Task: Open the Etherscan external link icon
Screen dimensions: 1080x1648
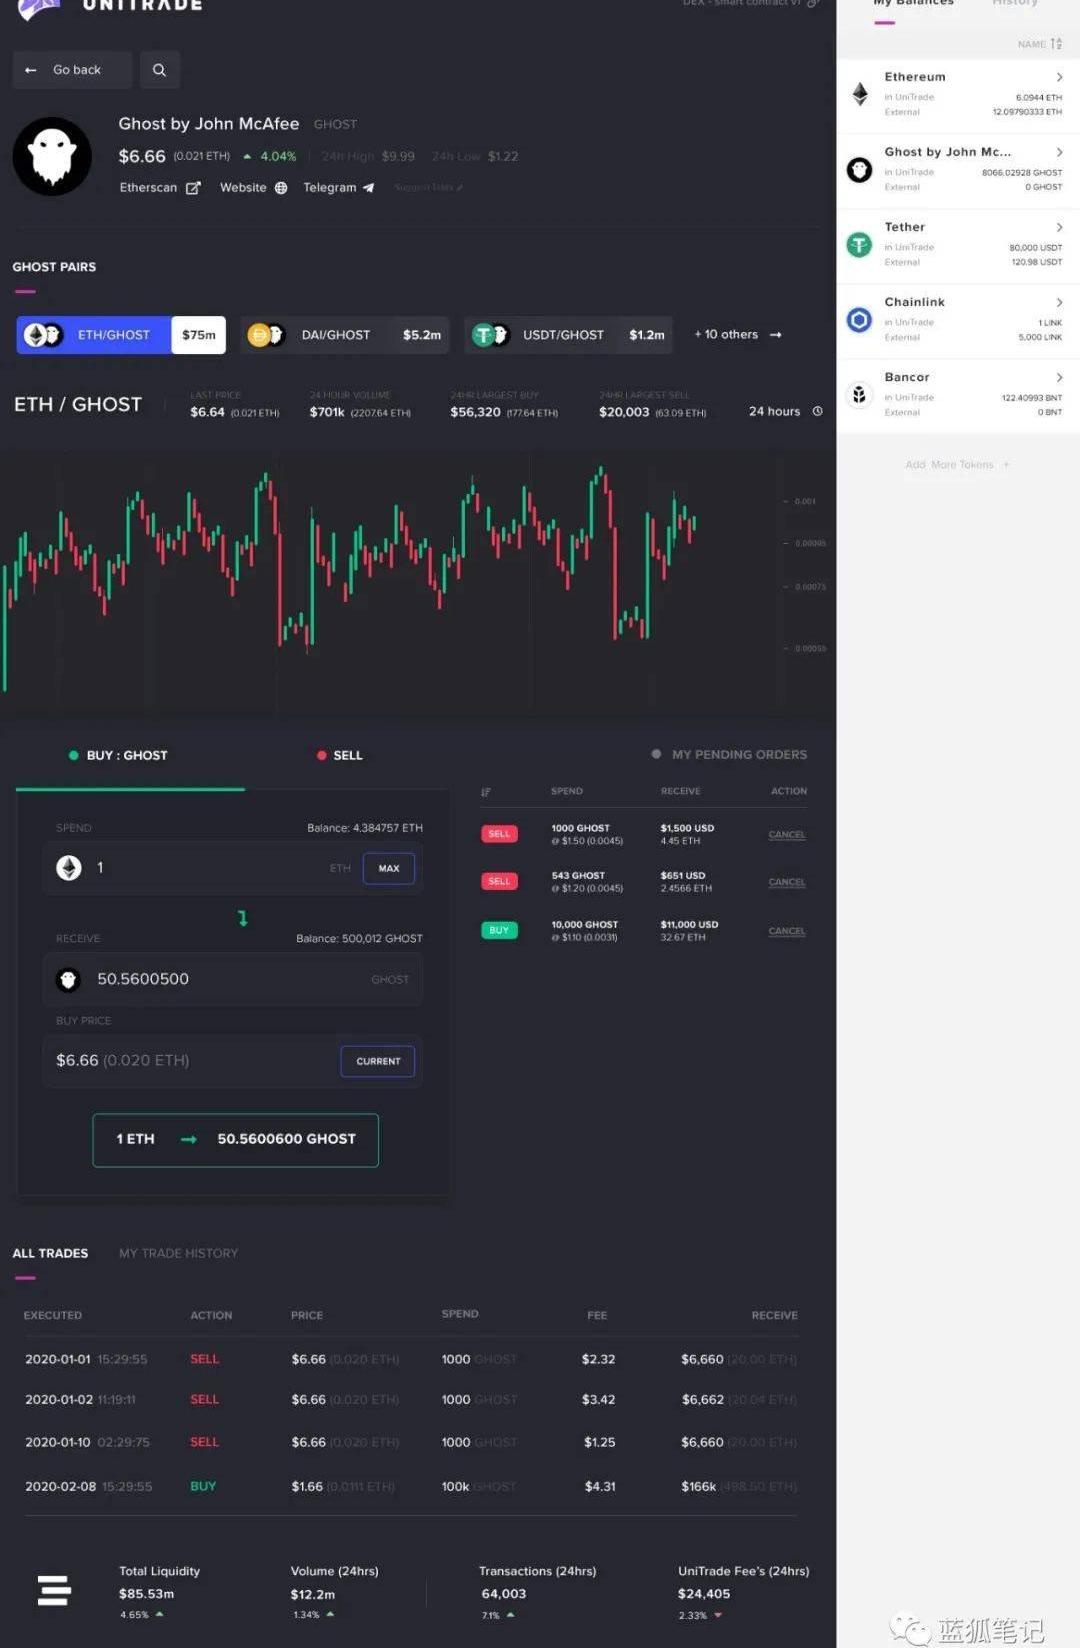Action: 193,188
